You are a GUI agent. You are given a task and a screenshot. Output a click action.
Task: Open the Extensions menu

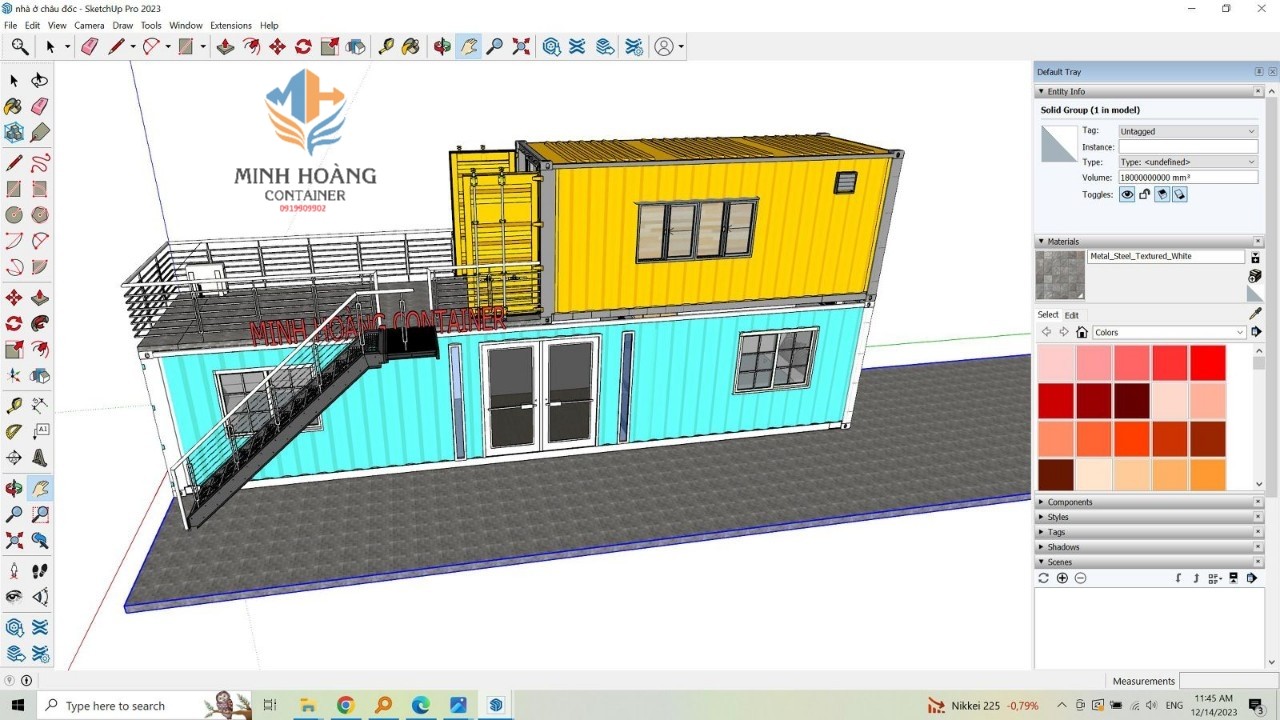click(230, 25)
